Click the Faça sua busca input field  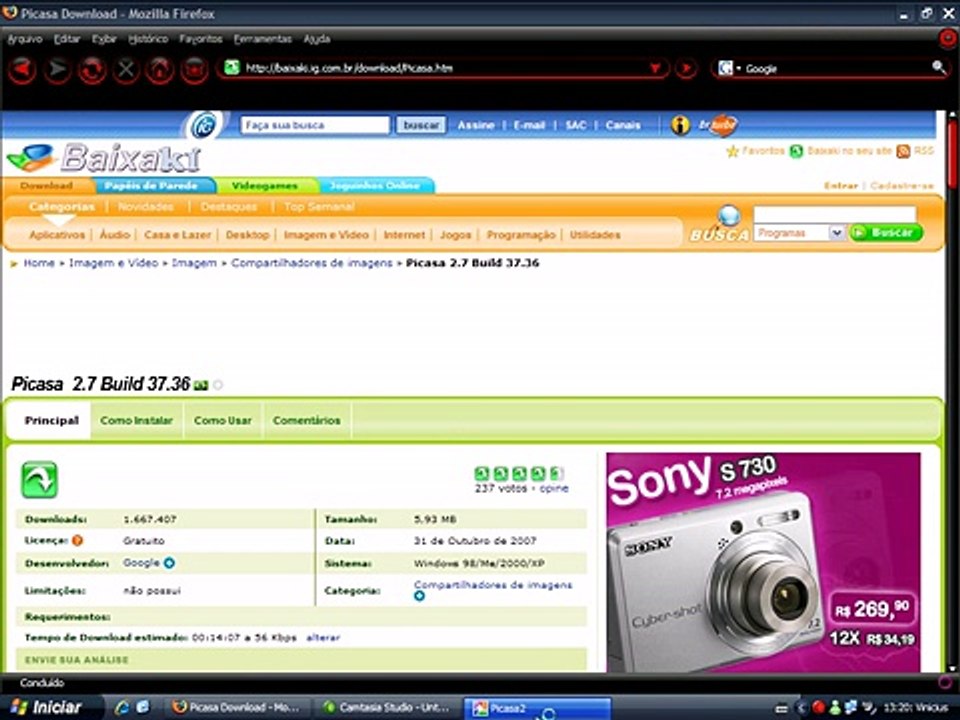click(315, 125)
